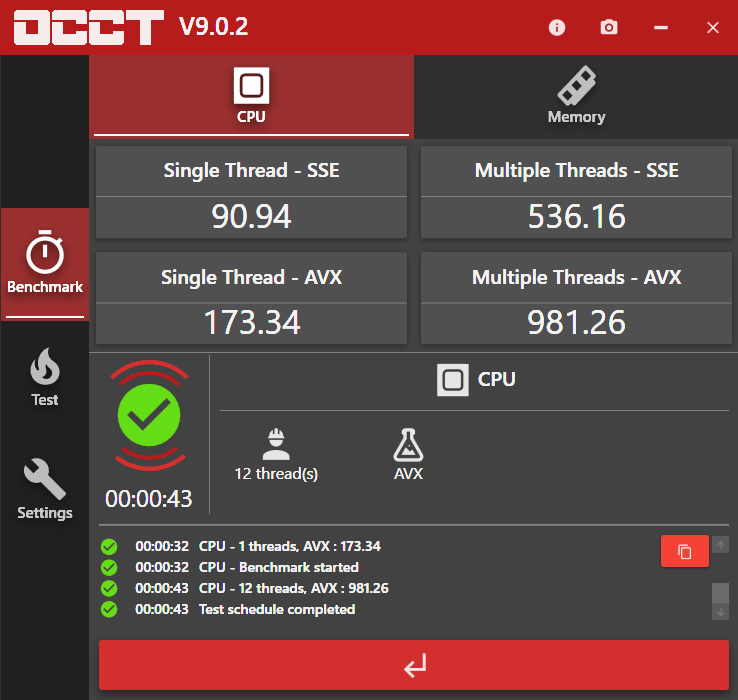Screen dimensions: 738x700
Task: Select the Single Thread - AVX result card
Action: click(x=251, y=298)
